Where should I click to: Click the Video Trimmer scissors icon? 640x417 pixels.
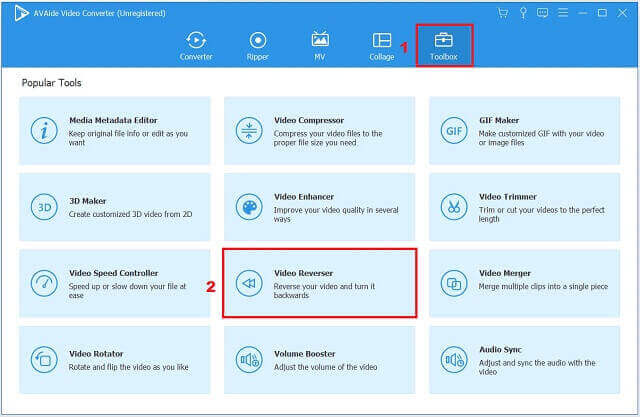click(x=454, y=207)
